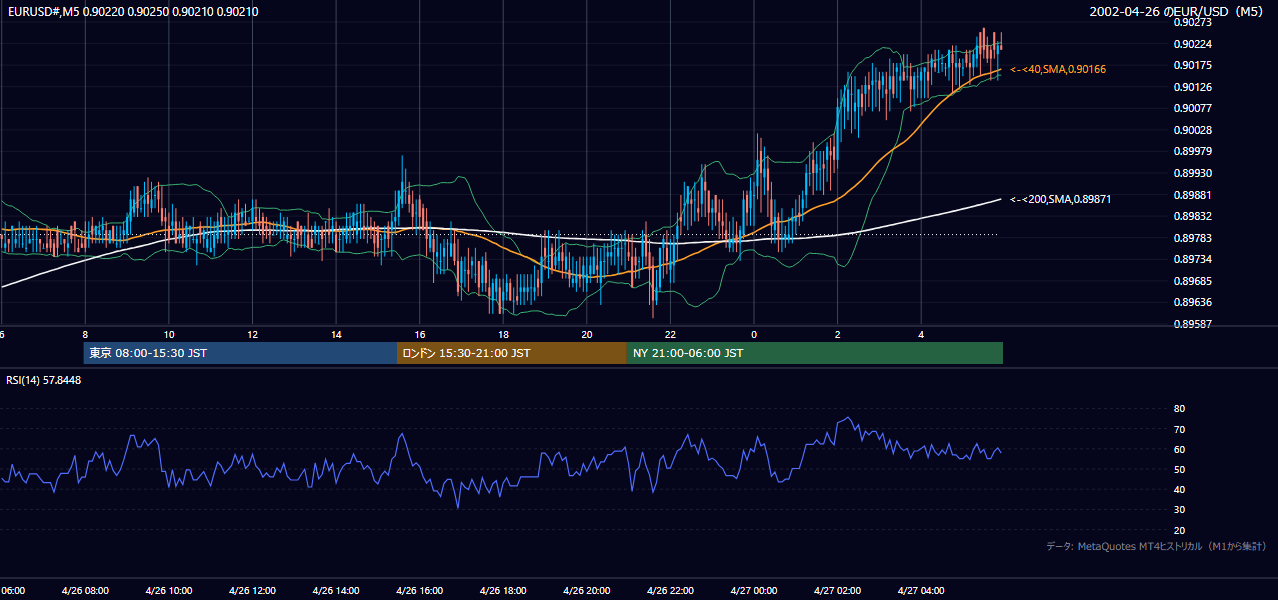The width and height of the screenshot is (1278, 600).
Task: Click RSI scale value 60
Action: [1179, 449]
